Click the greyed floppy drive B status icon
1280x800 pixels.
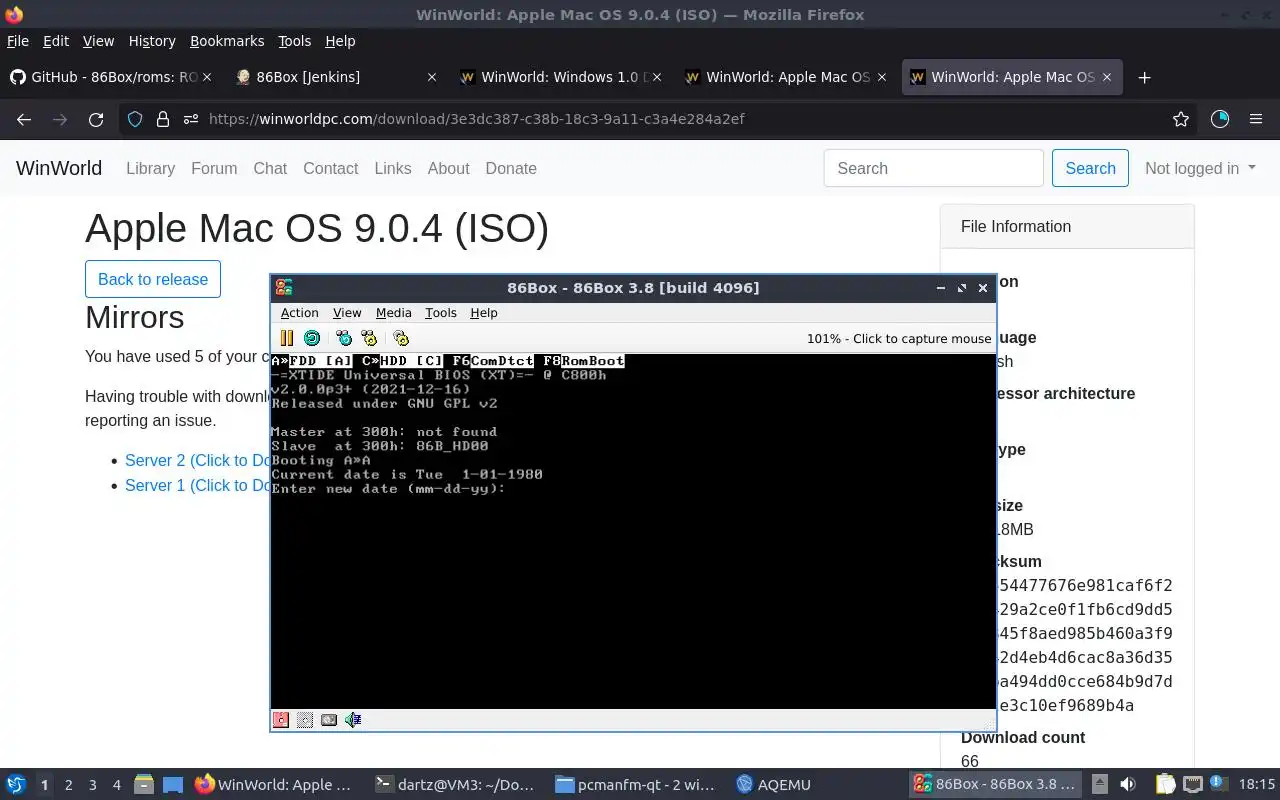click(305, 719)
